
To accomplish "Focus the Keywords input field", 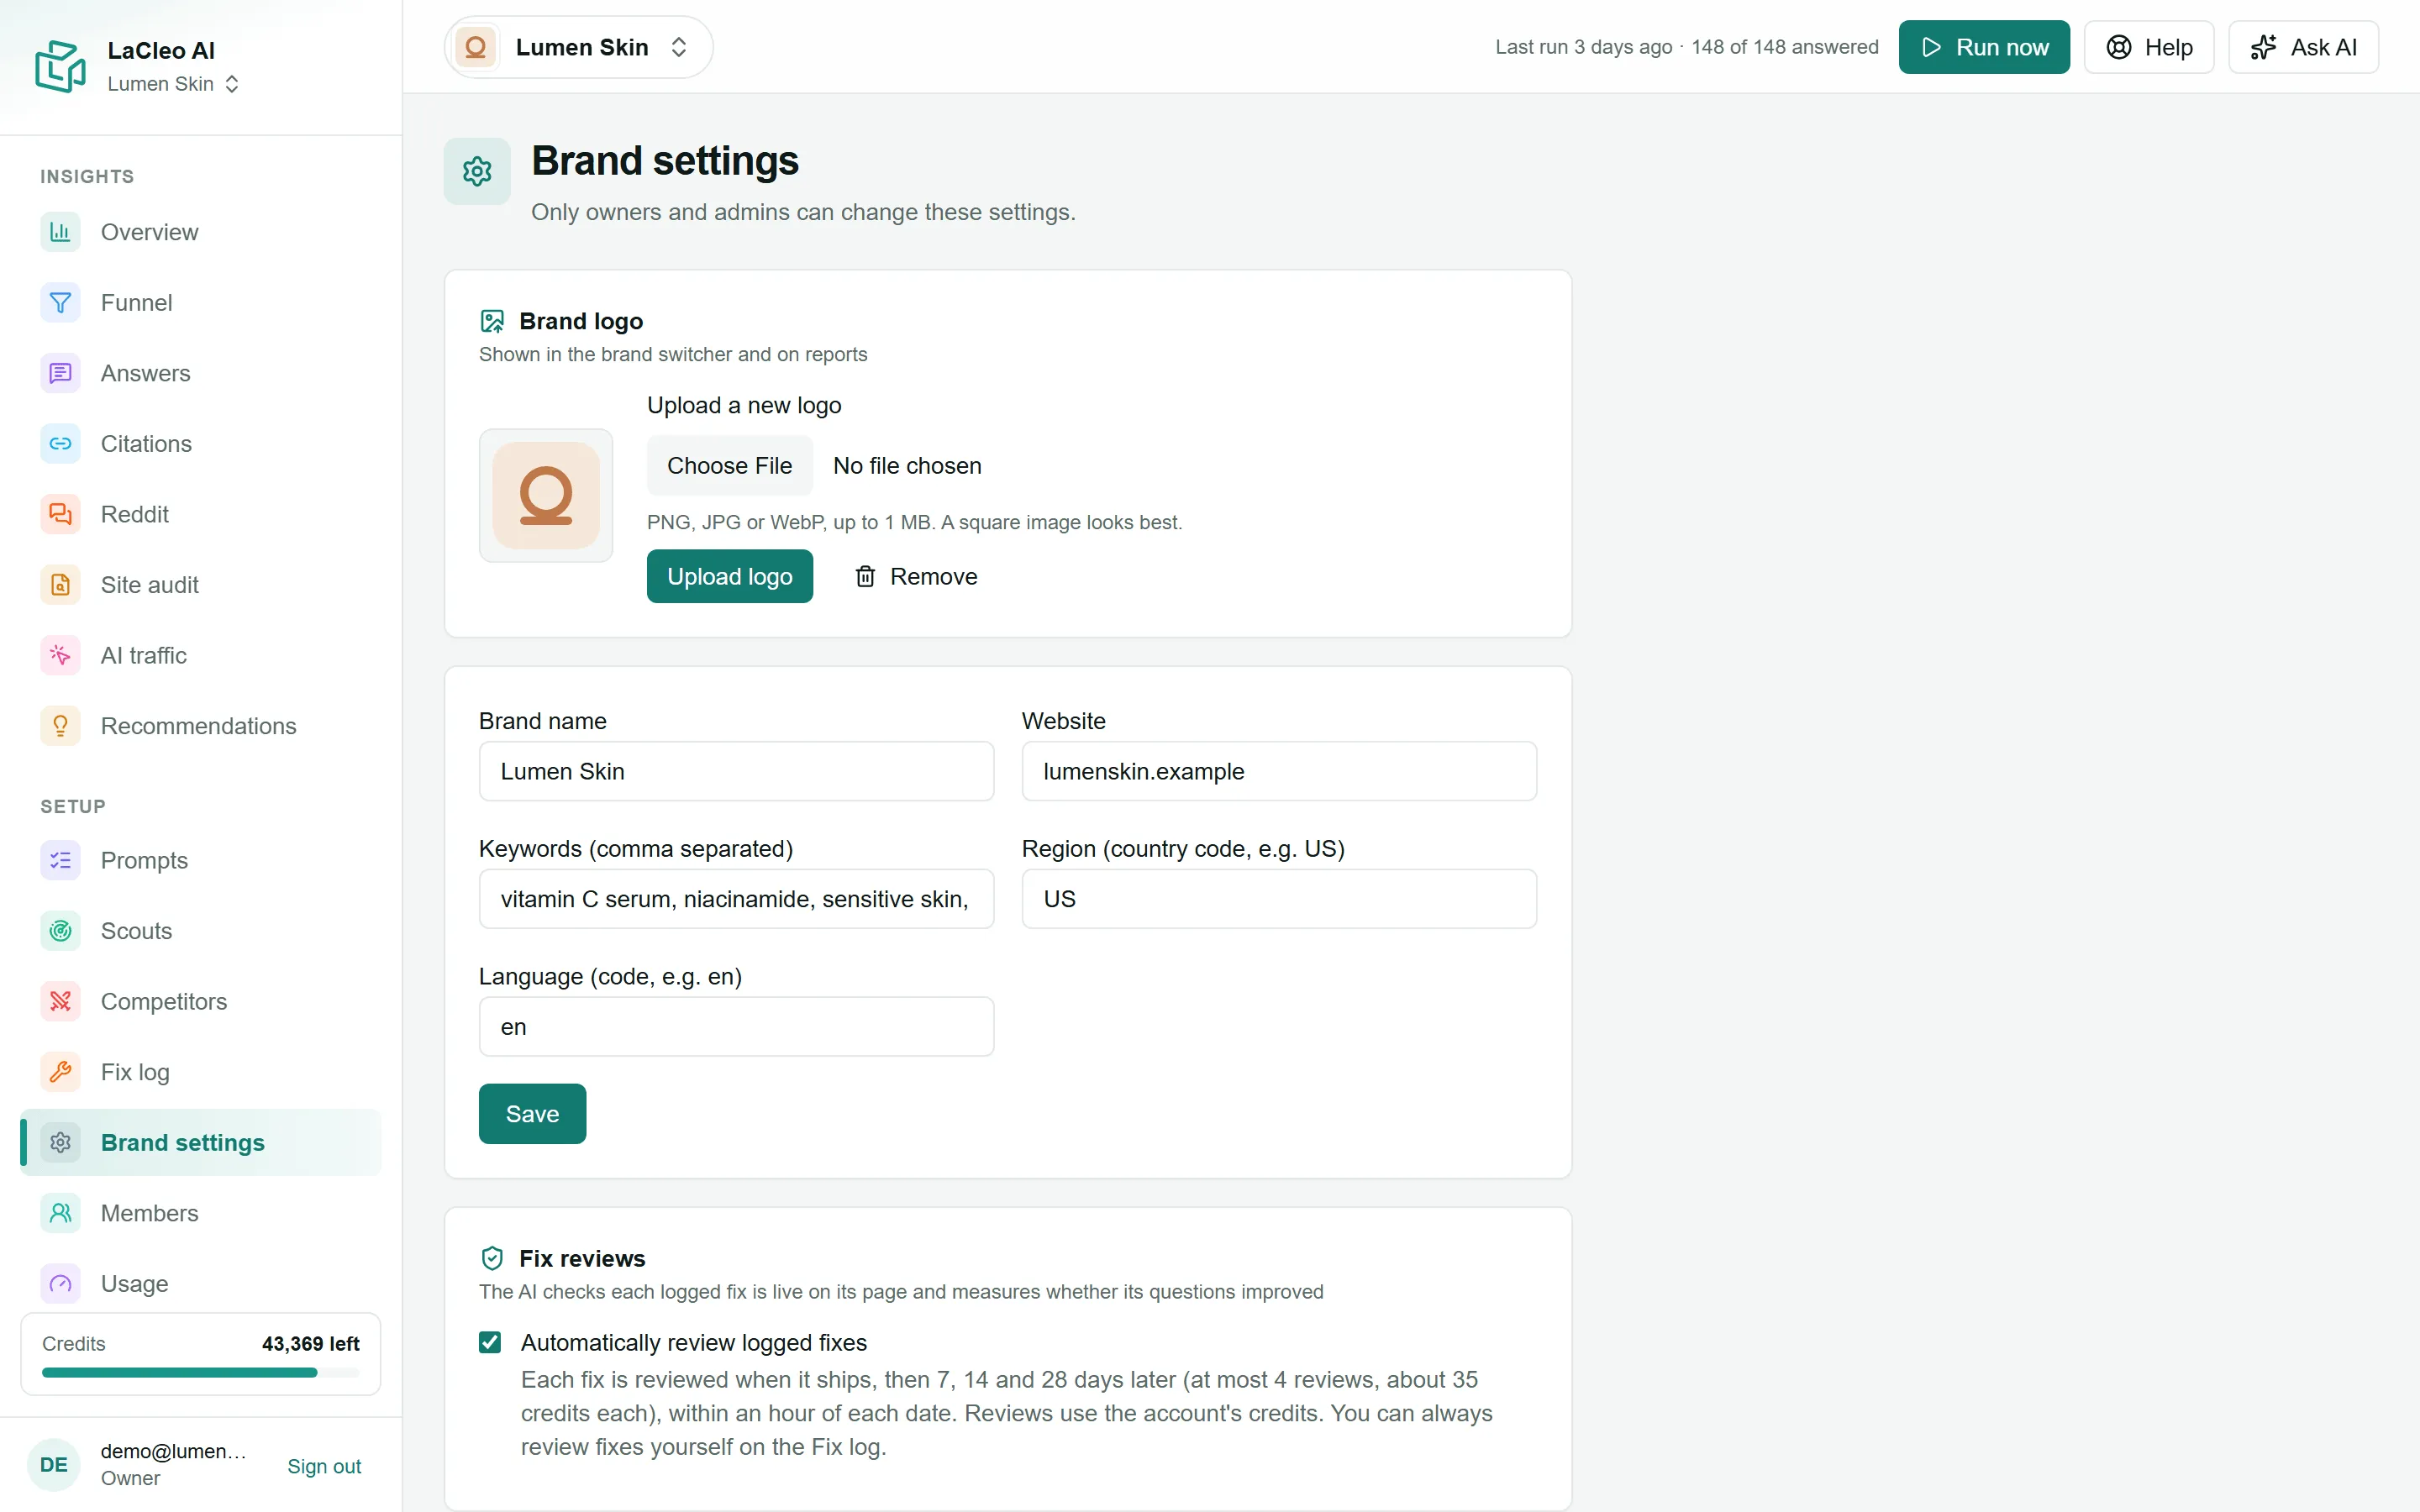I will click(x=736, y=899).
